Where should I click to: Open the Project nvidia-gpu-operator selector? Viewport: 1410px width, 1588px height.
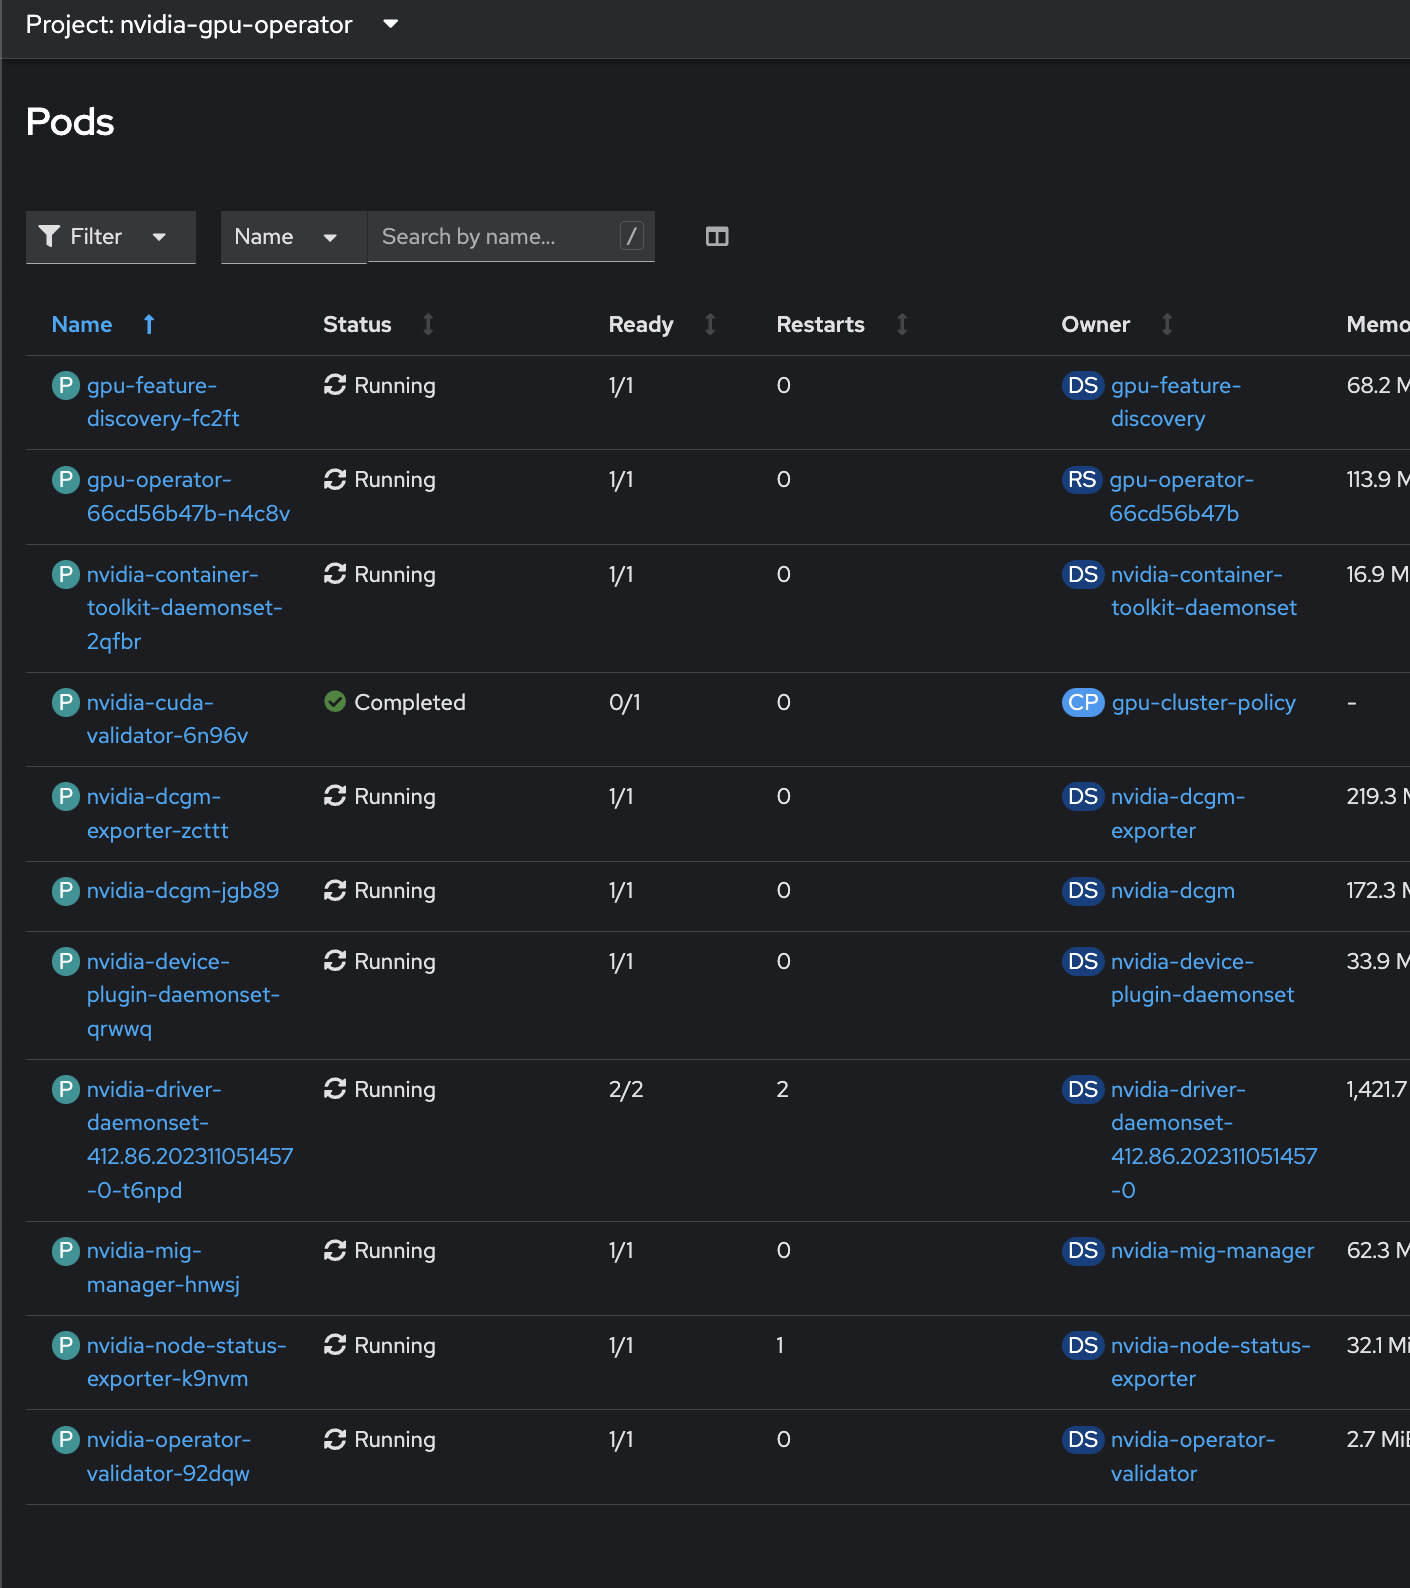[x=212, y=25]
